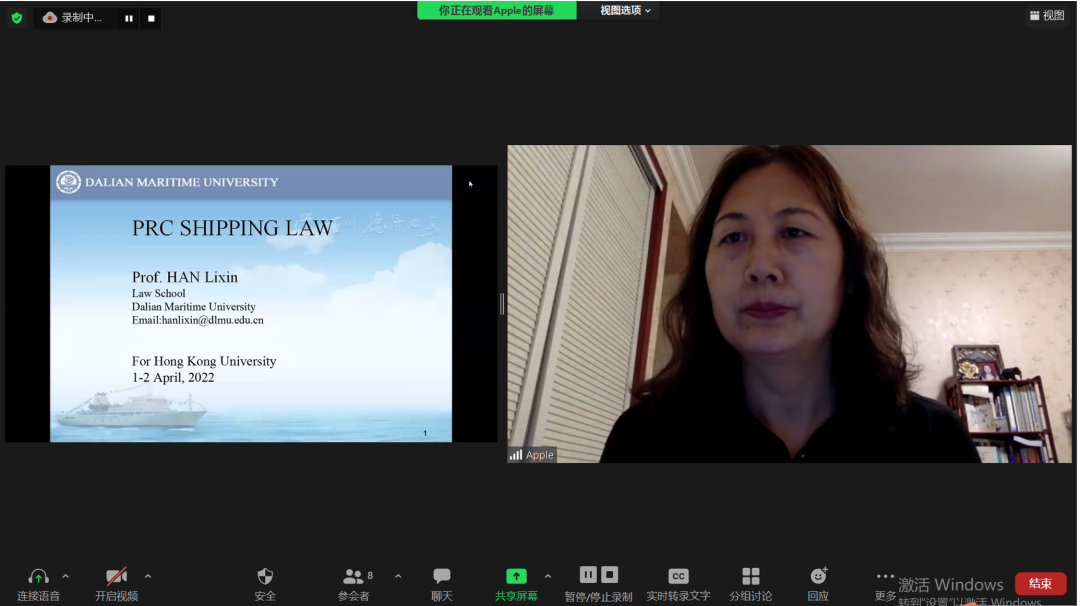The height and width of the screenshot is (606, 1080).
Task: Open the More options ellipsis
Action: tap(885, 577)
